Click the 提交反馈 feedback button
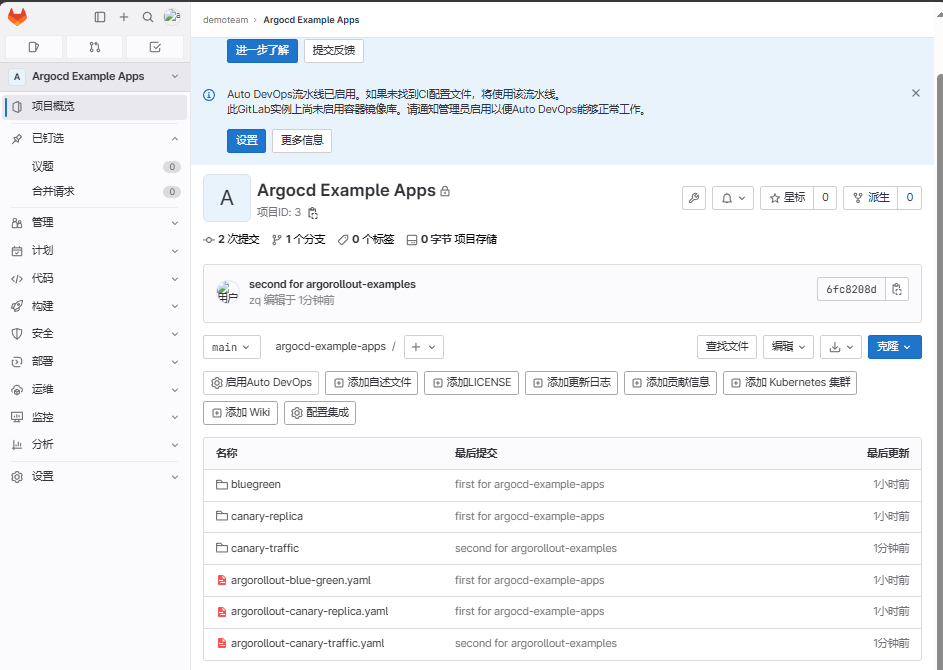The width and height of the screenshot is (943, 670). tap(334, 50)
